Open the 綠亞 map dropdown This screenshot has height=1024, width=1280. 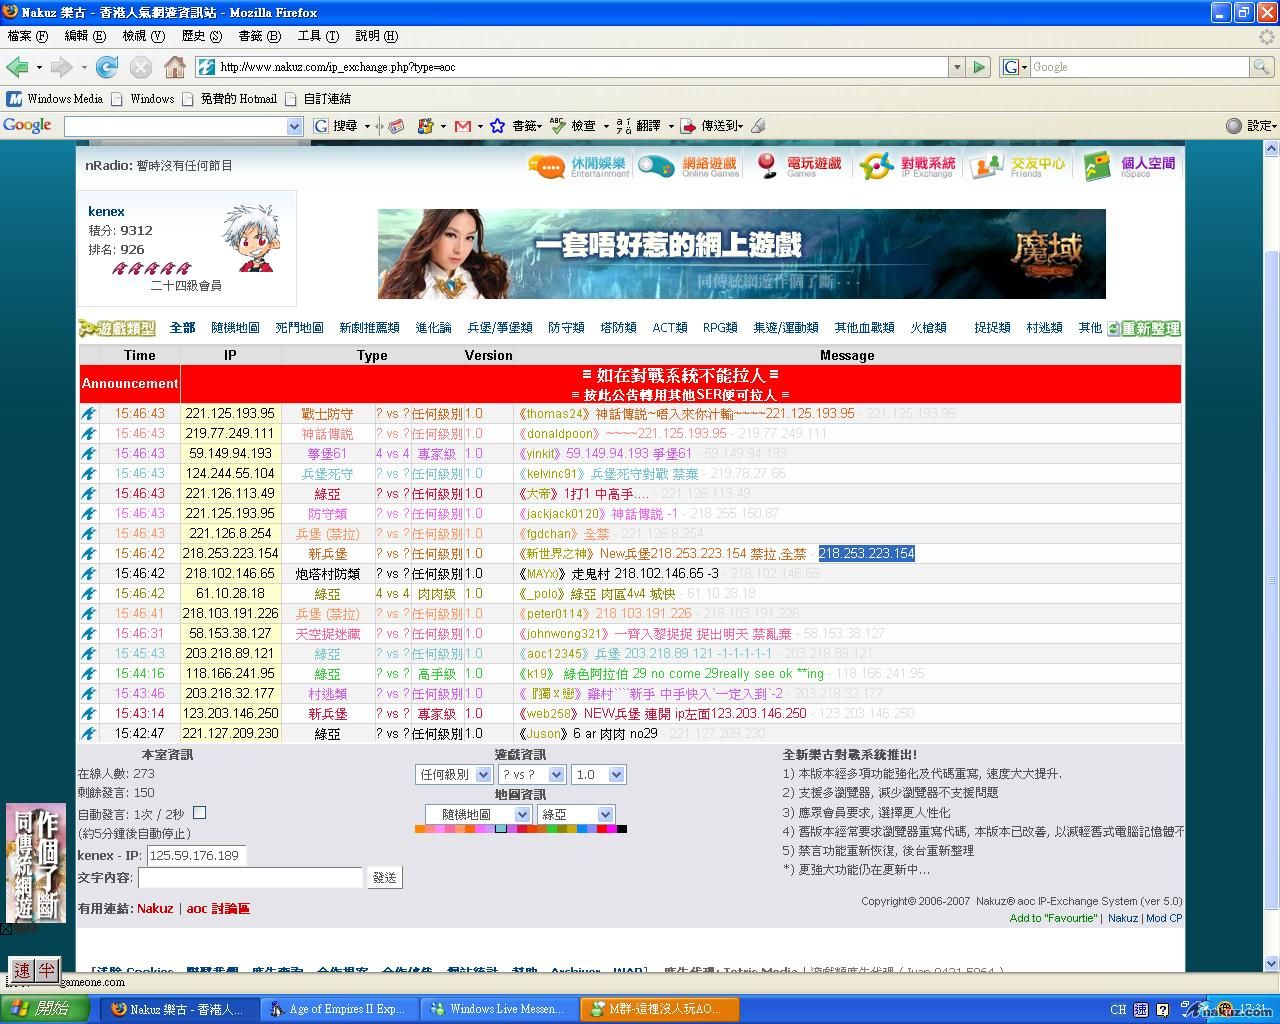[576, 815]
